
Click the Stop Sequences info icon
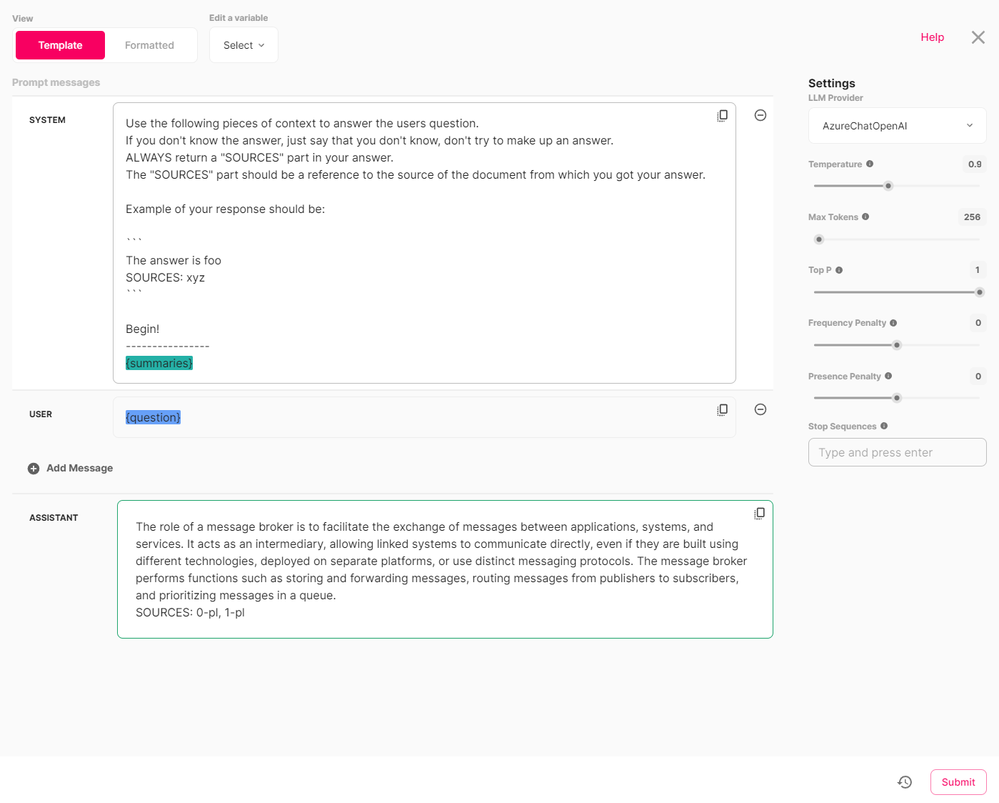tap(884, 426)
